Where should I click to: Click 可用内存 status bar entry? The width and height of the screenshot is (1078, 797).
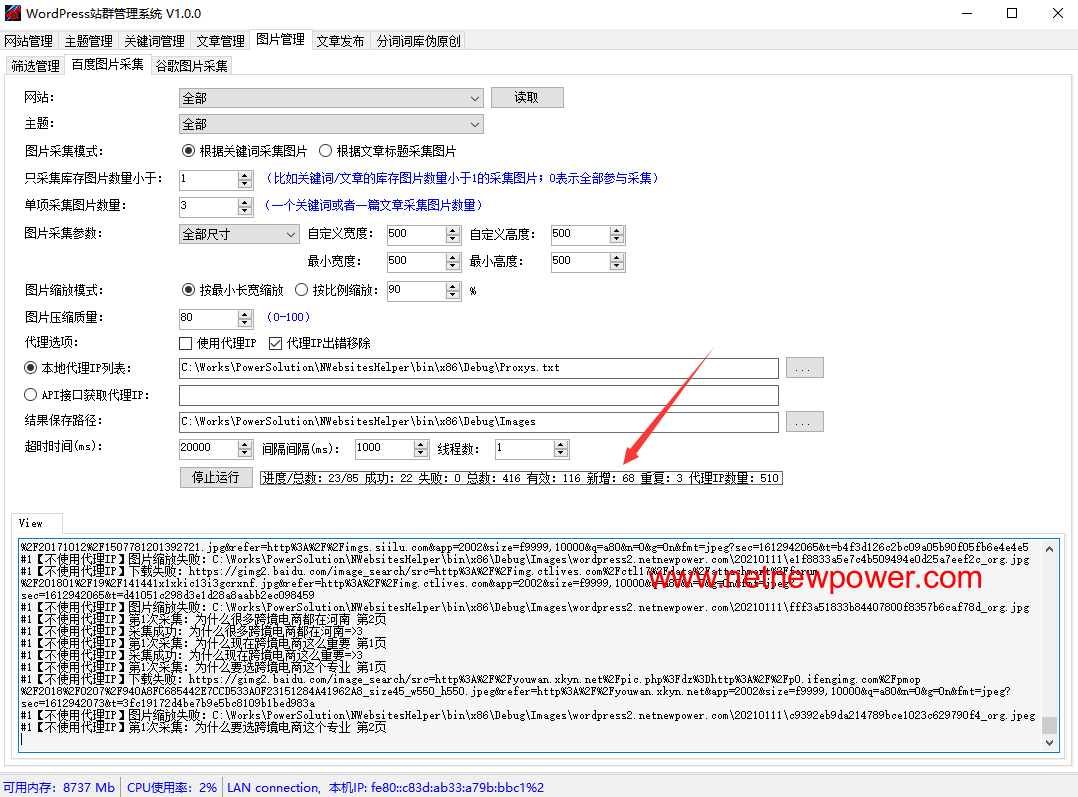pyautogui.click(x=59, y=787)
